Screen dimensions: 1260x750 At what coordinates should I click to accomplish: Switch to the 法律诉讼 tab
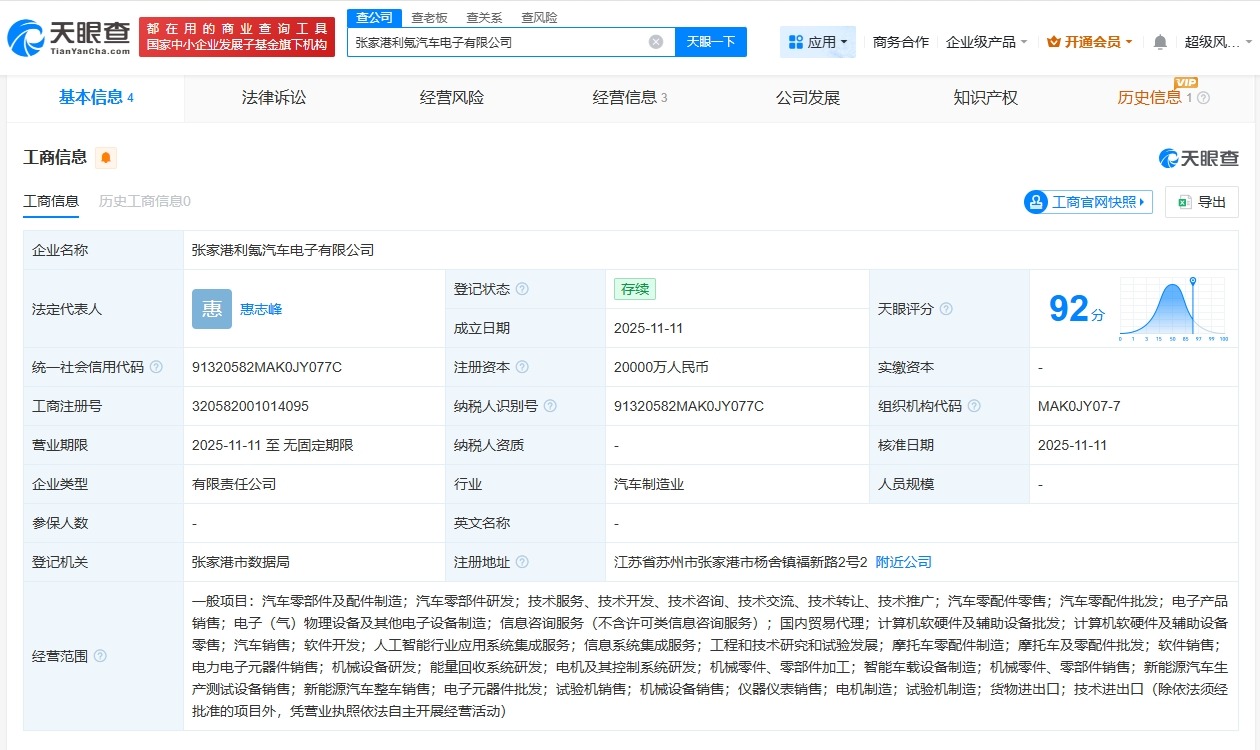[x=274, y=98]
